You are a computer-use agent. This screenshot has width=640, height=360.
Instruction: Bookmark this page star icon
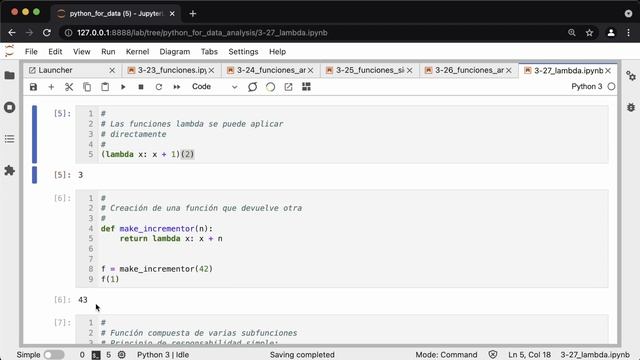pos(589,33)
